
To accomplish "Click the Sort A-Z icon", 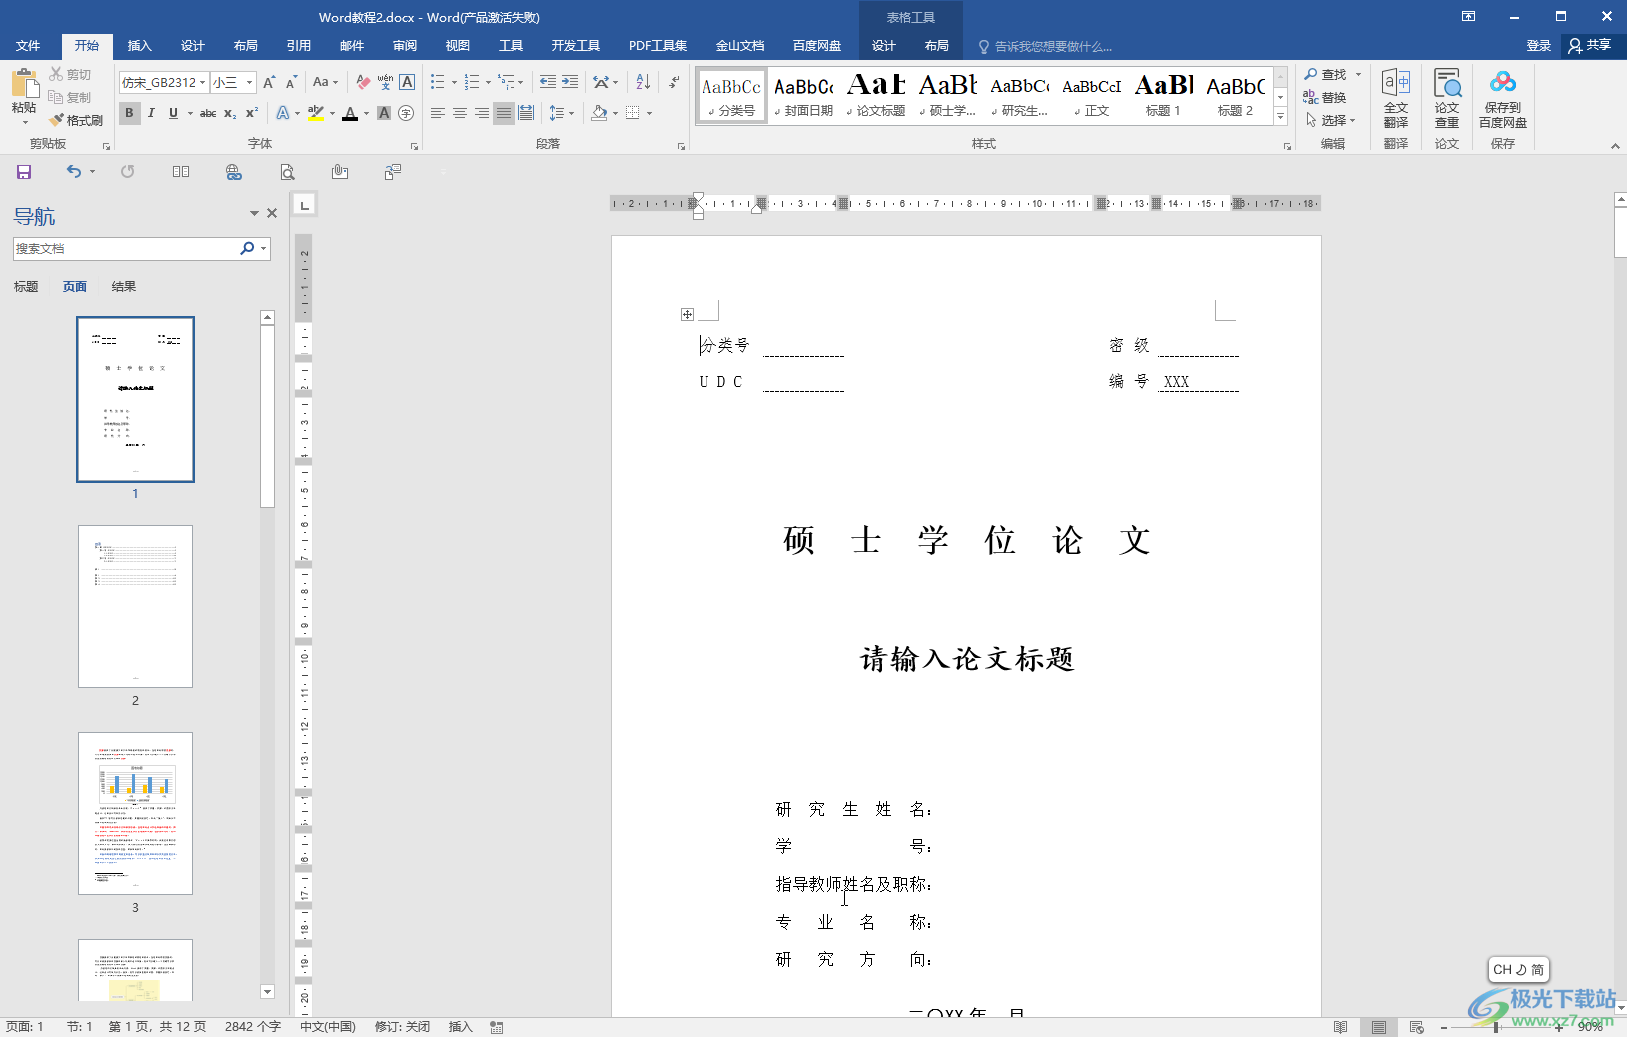I will pos(643,82).
